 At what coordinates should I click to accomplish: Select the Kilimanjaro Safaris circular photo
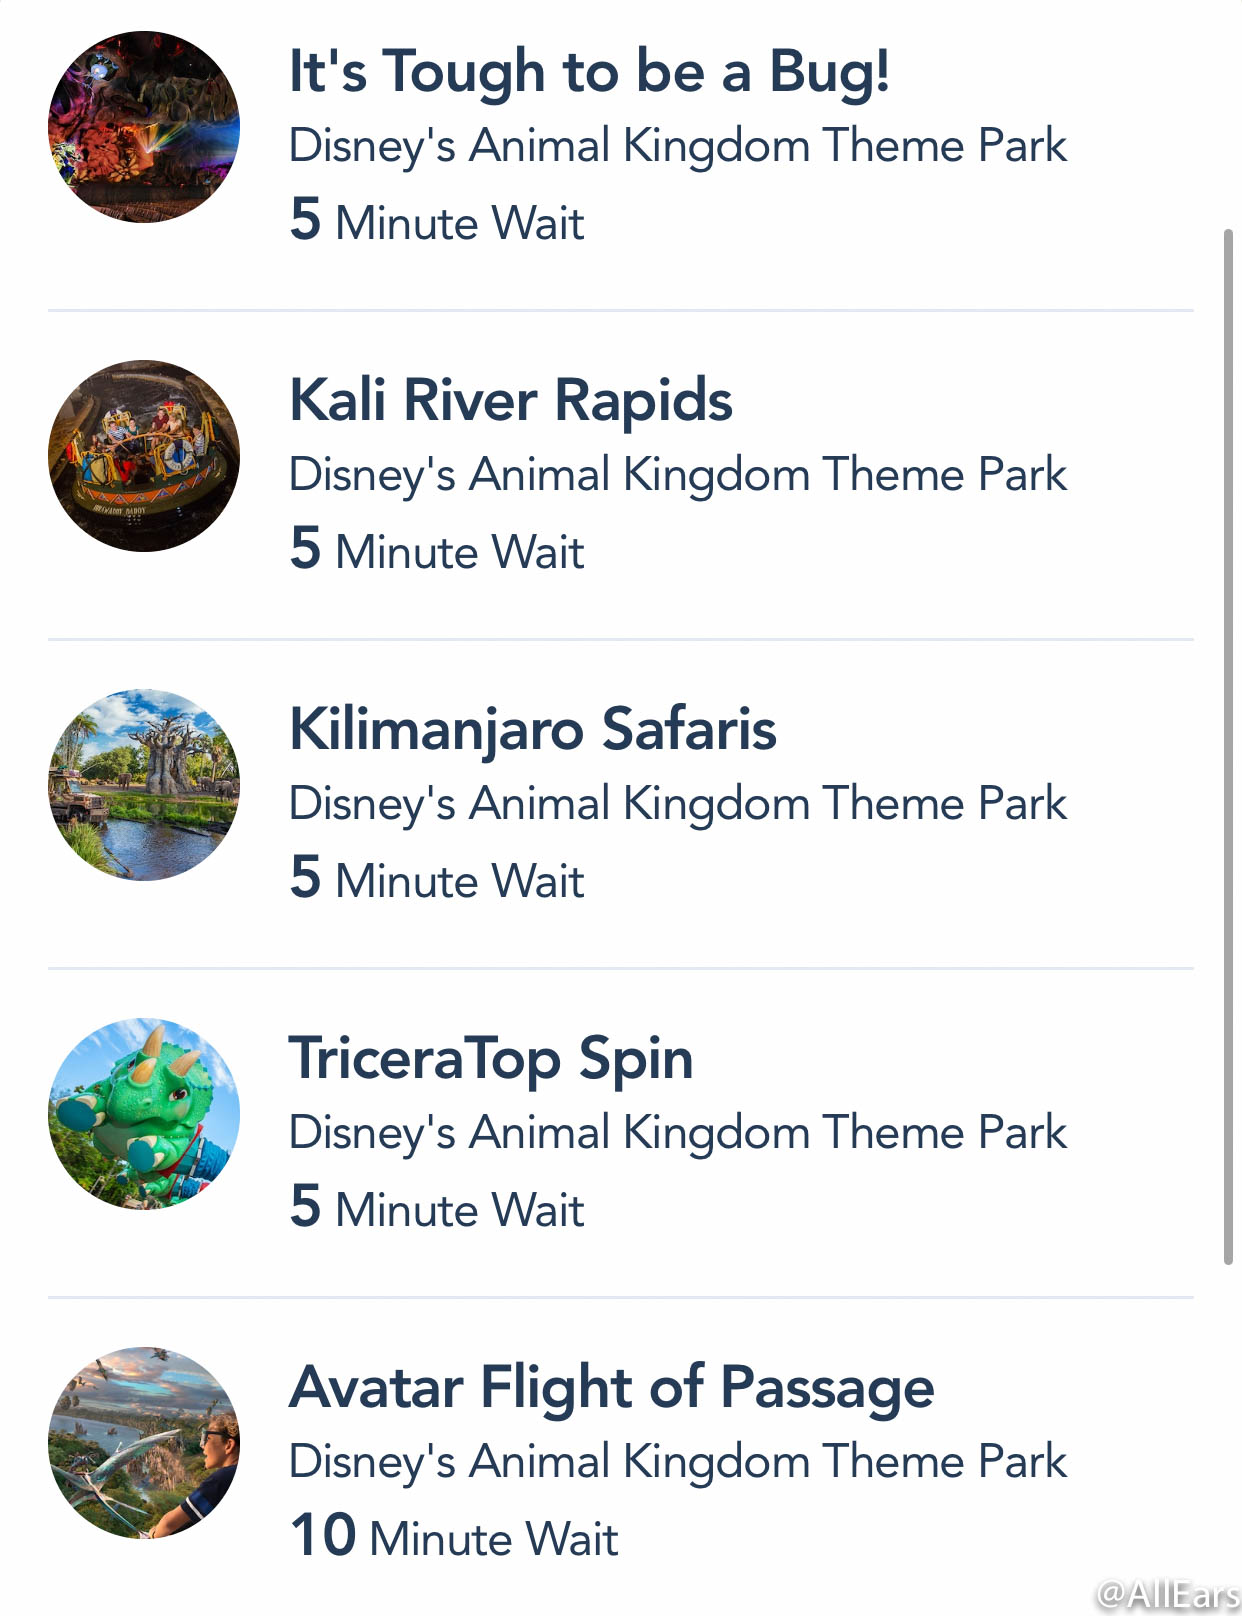[x=144, y=785]
